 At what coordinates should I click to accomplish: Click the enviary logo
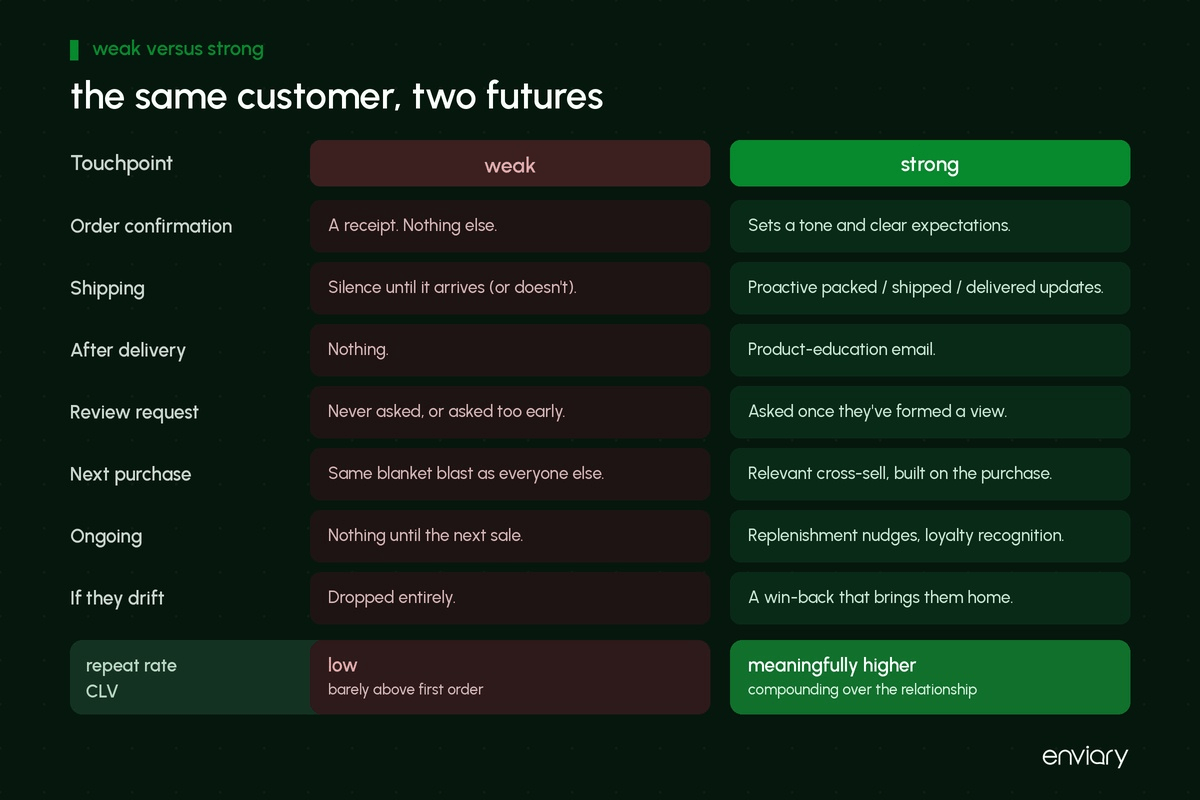(1084, 756)
